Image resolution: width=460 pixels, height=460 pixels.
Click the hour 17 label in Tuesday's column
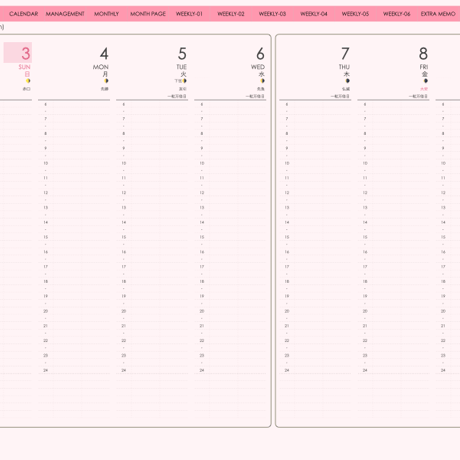tap(124, 267)
